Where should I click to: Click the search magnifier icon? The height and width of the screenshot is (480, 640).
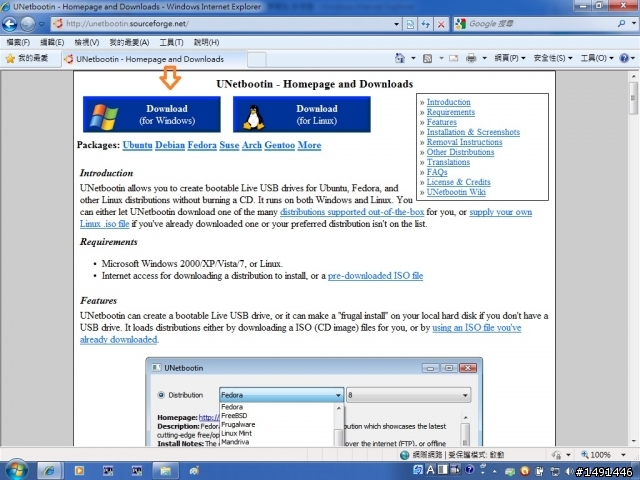click(x=621, y=24)
